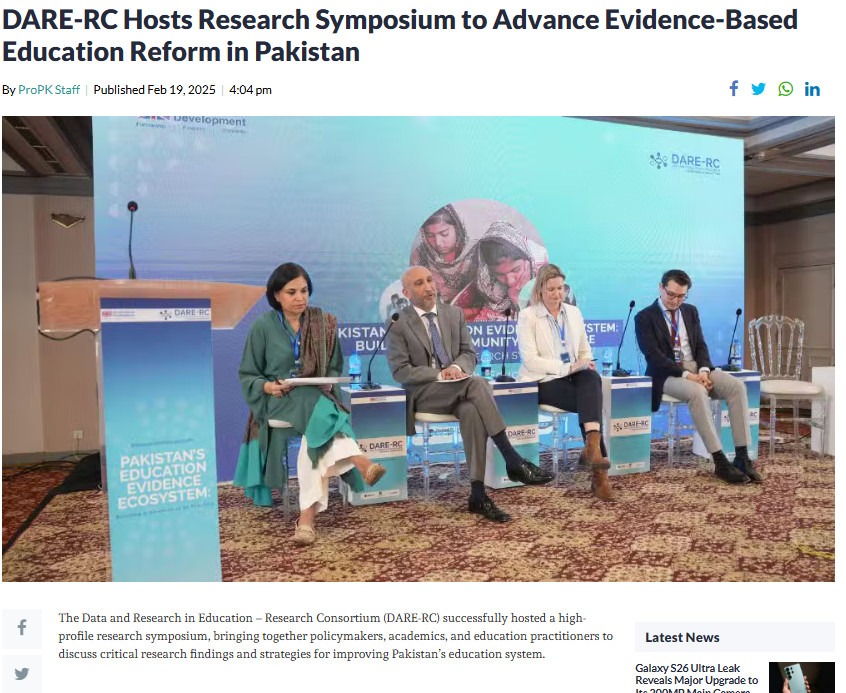The width and height of the screenshot is (846, 693).
Task: Open the ProPK Staff author page
Action: 49,90
